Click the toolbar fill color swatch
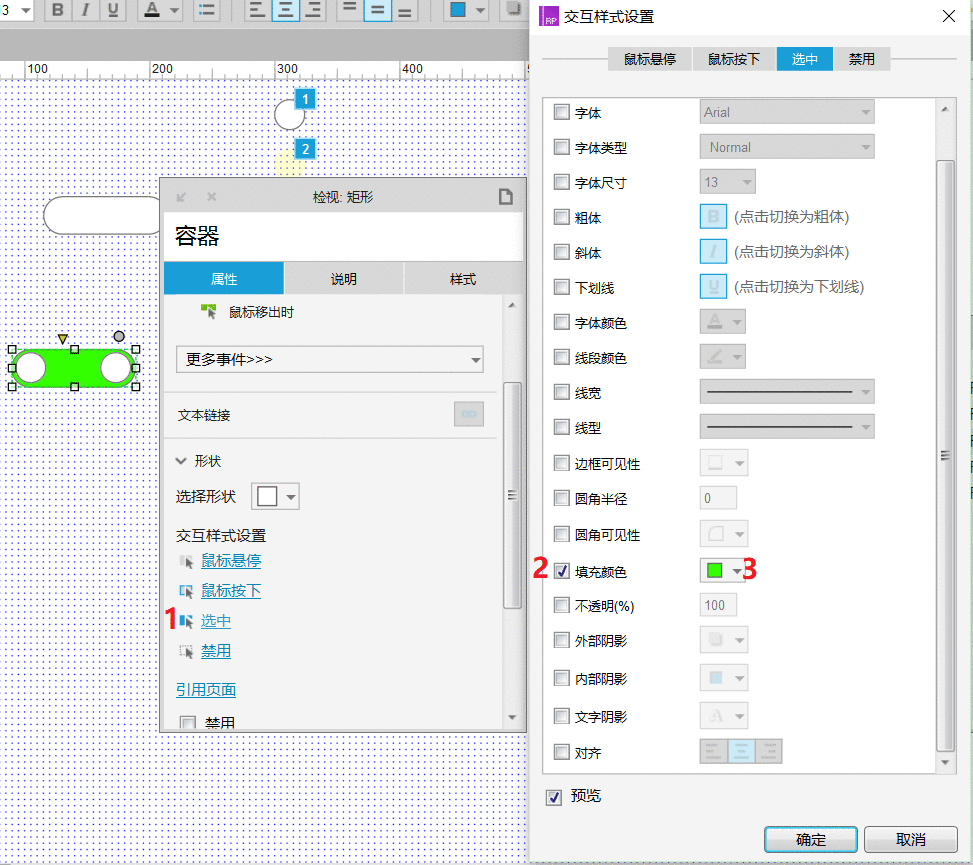 [x=458, y=10]
